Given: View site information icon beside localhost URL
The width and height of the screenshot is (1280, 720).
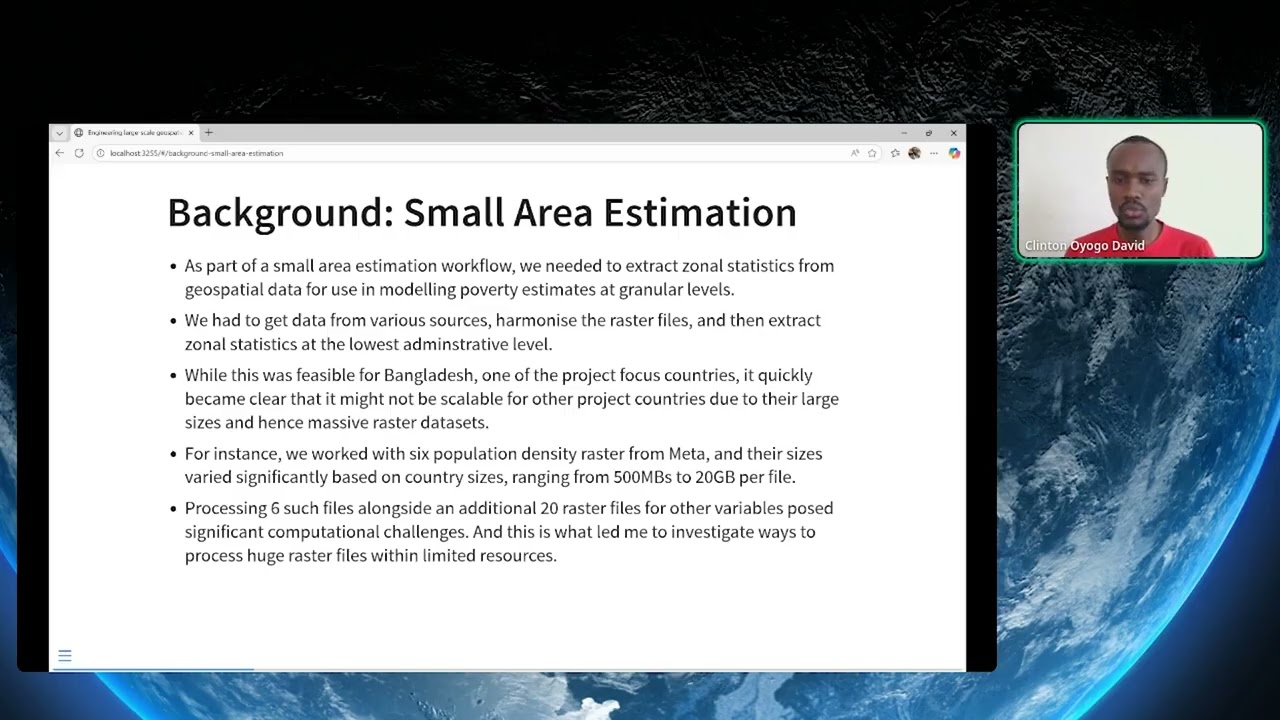Looking at the screenshot, I should point(100,153).
